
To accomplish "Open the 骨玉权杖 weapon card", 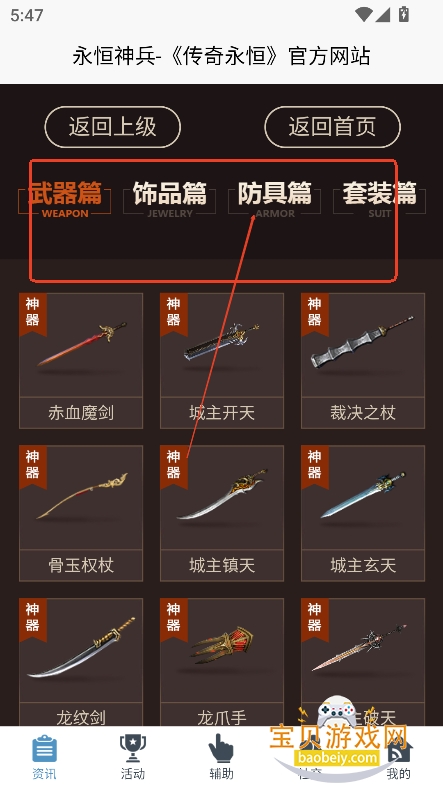I will tap(81, 513).
